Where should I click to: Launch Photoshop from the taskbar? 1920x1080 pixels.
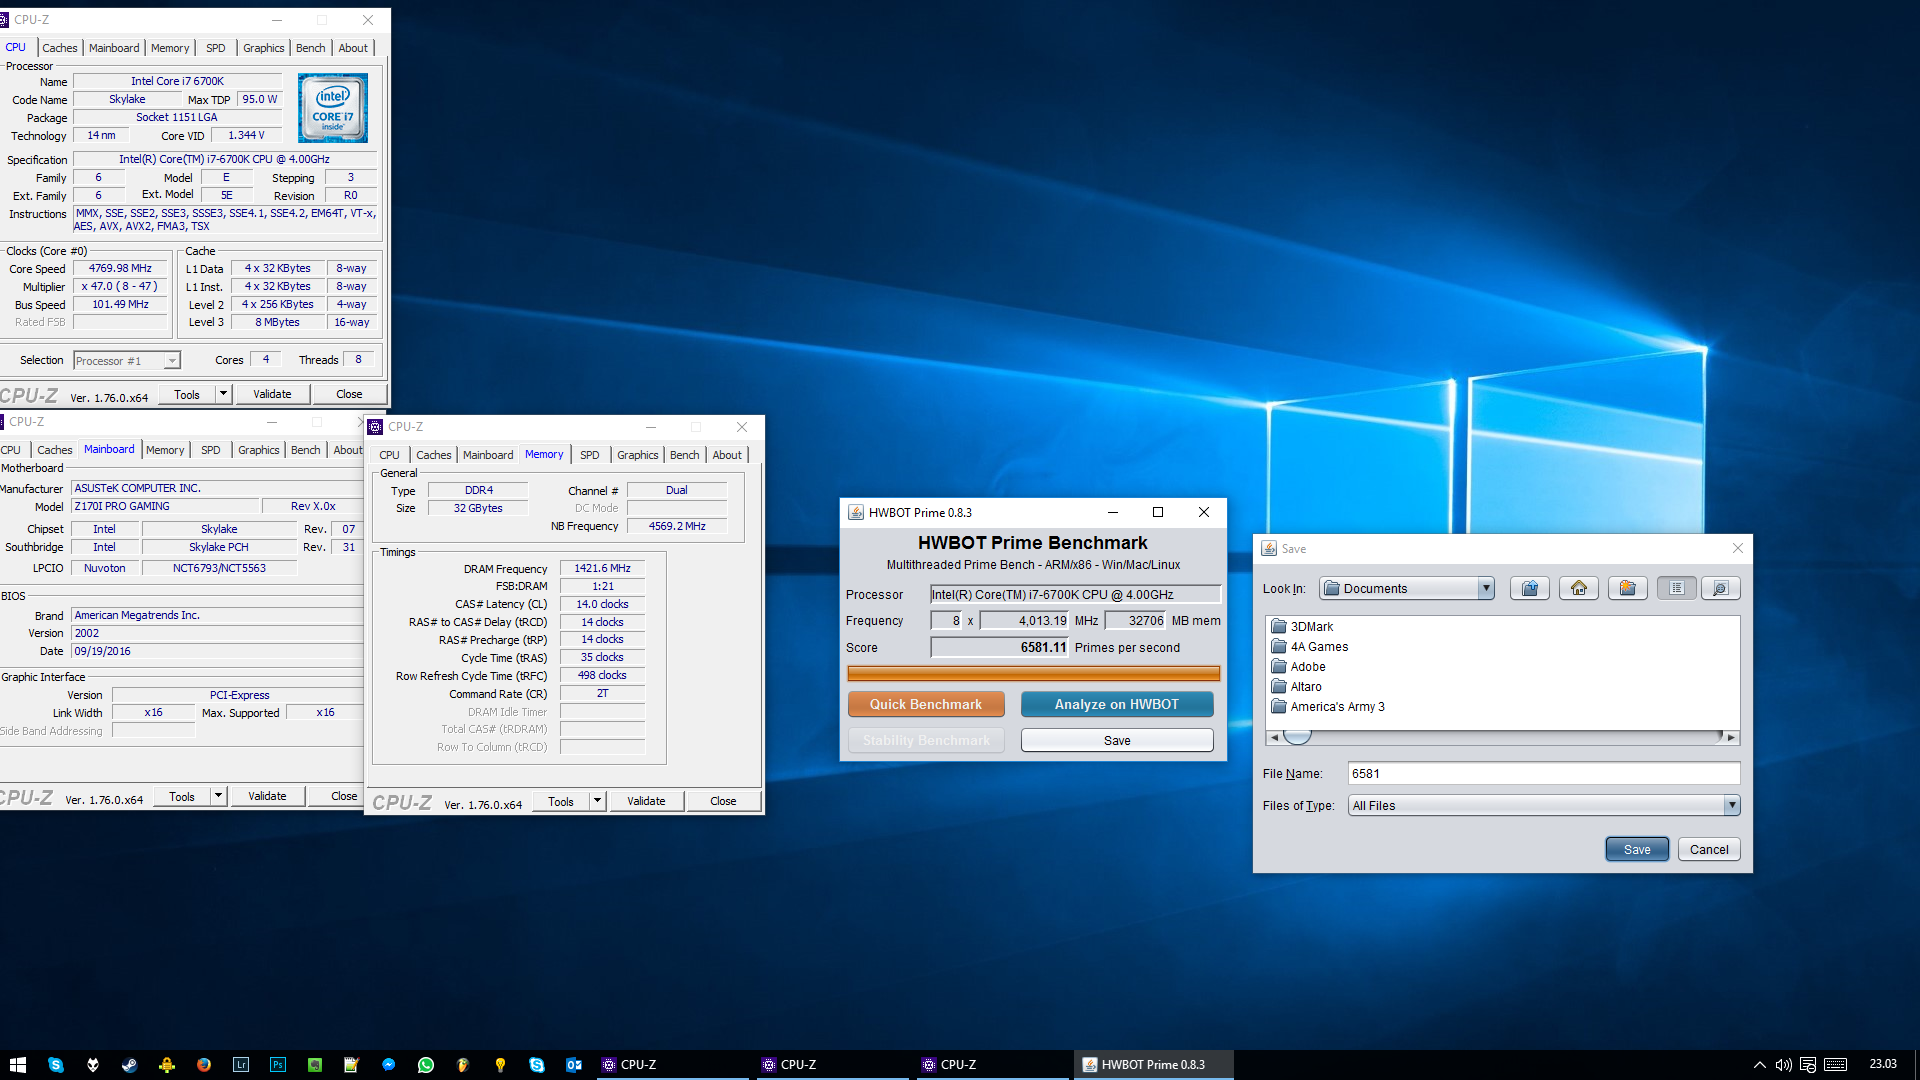tap(278, 1065)
